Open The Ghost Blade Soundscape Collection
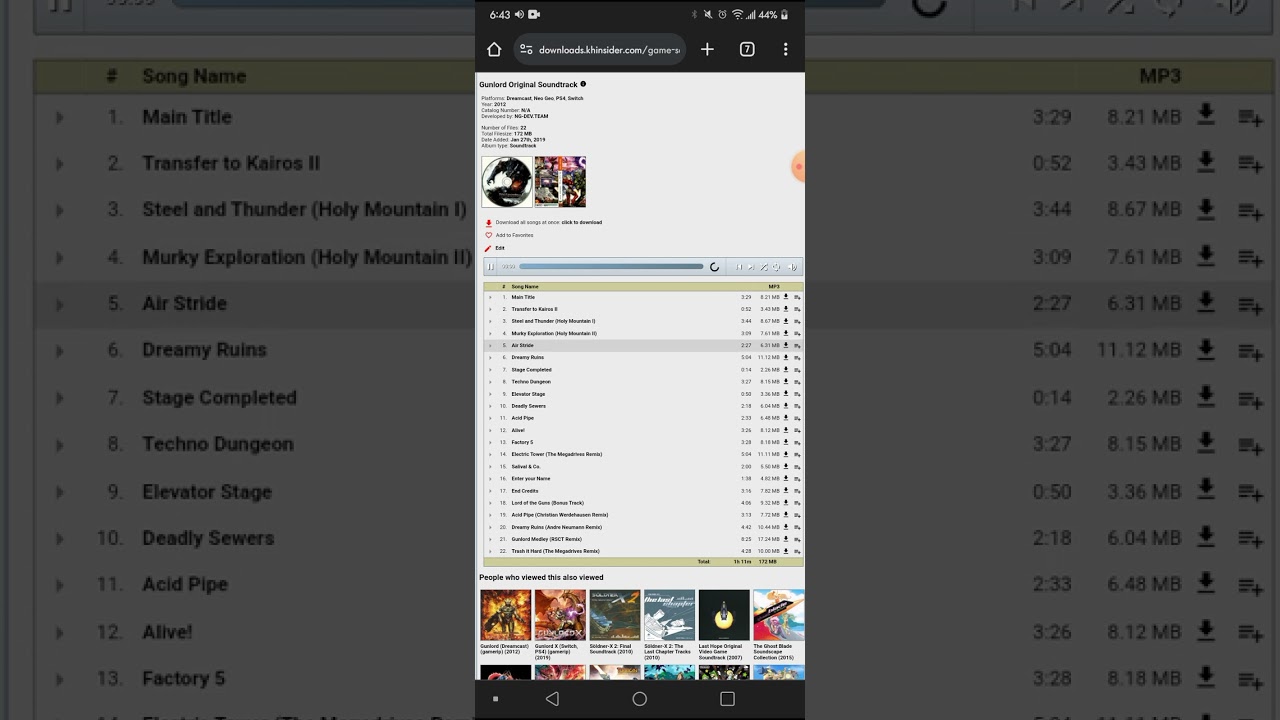The width and height of the screenshot is (1280, 720). click(778, 615)
